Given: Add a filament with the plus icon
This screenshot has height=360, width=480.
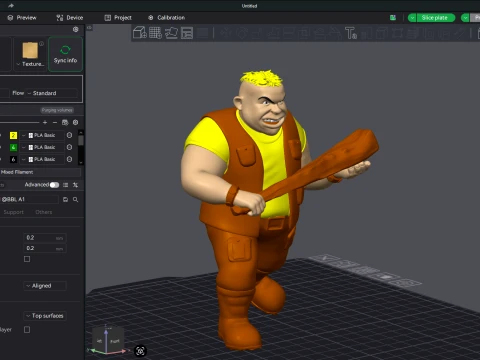Looking at the screenshot, I should click(45, 122).
